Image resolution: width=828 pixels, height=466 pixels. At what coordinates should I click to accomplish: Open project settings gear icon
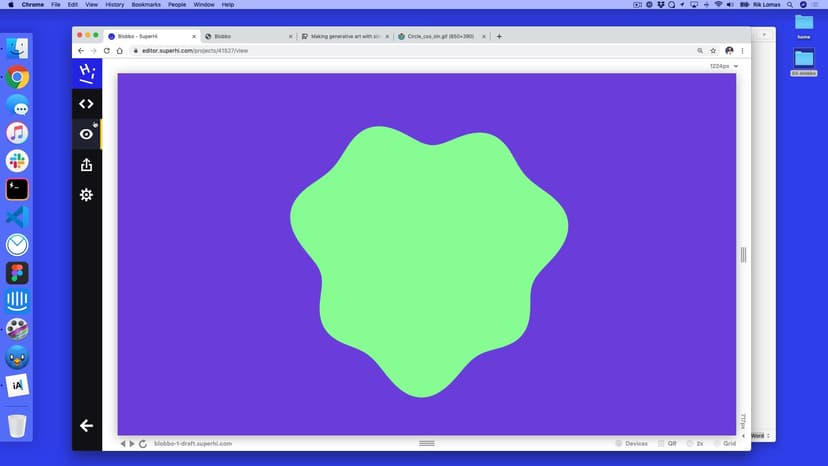pyautogui.click(x=86, y=195)
